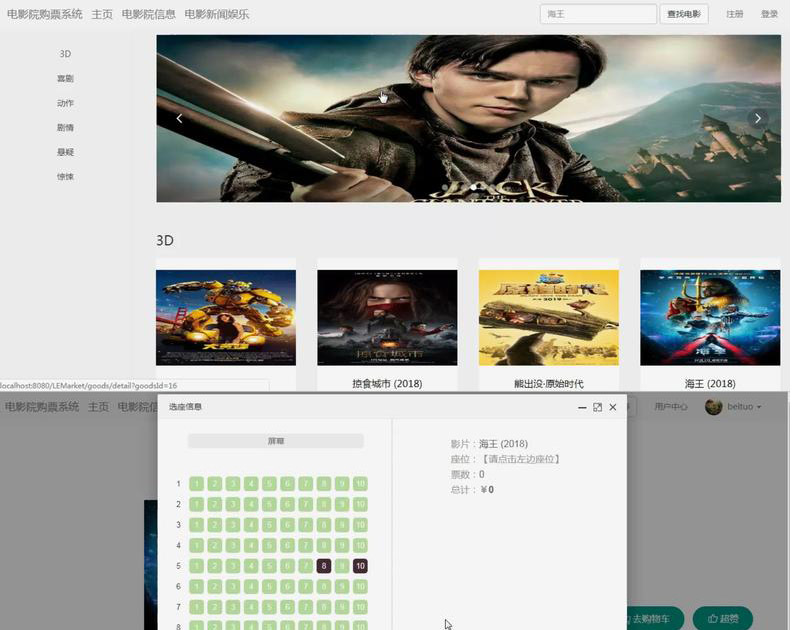Open the 电影新闻娱乐 navigation item
This screenshot has height=630, width=800.
pos(217,14)
